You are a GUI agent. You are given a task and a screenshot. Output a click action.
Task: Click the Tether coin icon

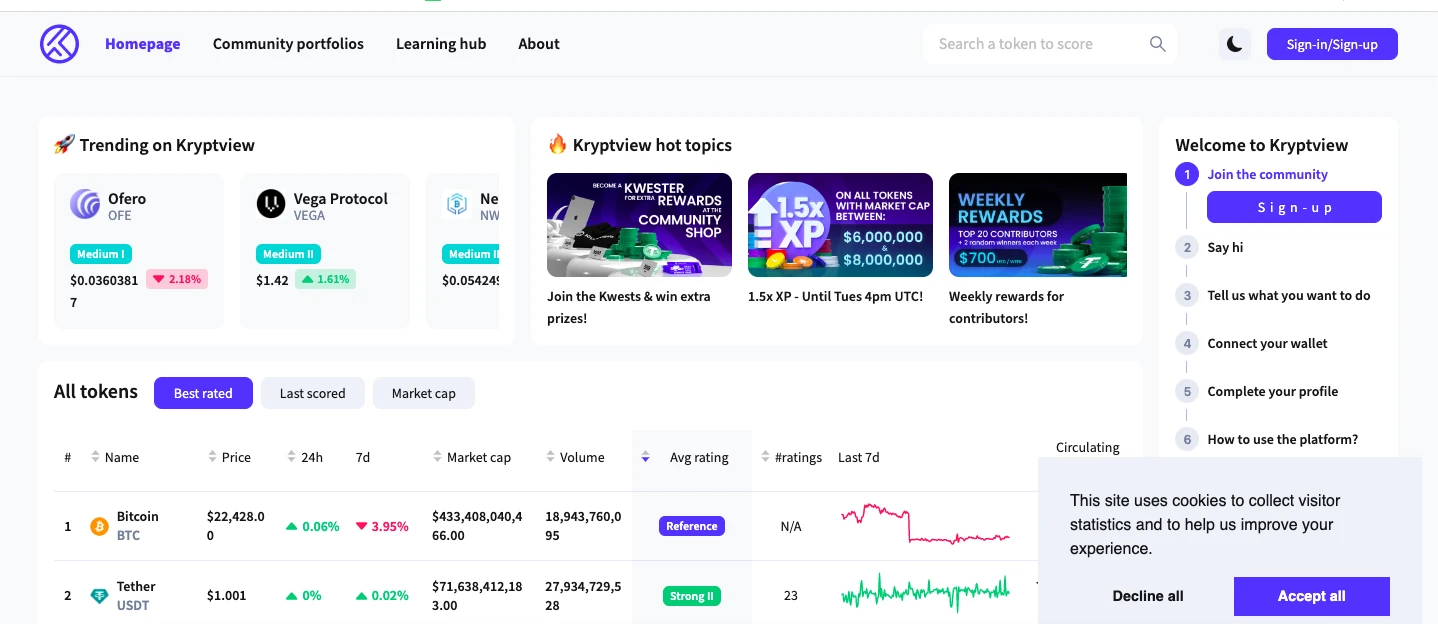(x=99, y=596)
